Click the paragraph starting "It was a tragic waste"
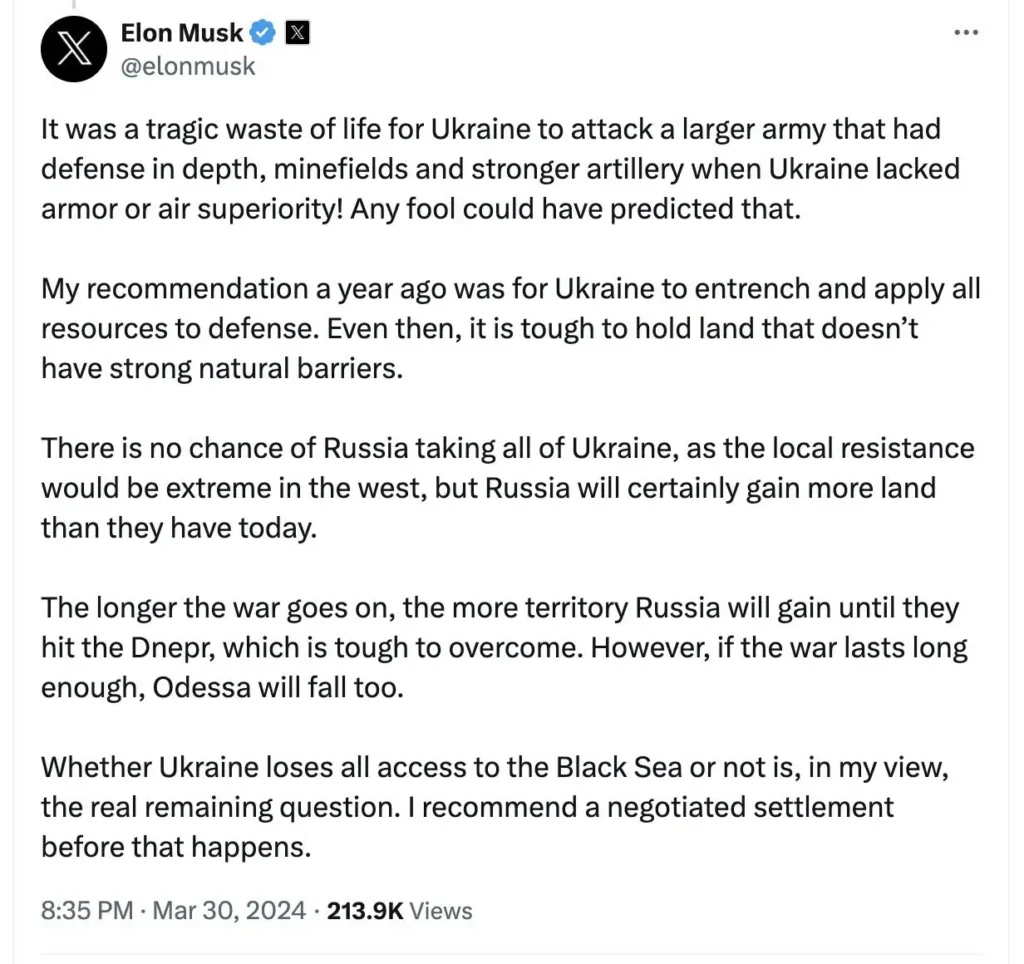Screen dimensions: 1024x964 [x=500, y=169]
